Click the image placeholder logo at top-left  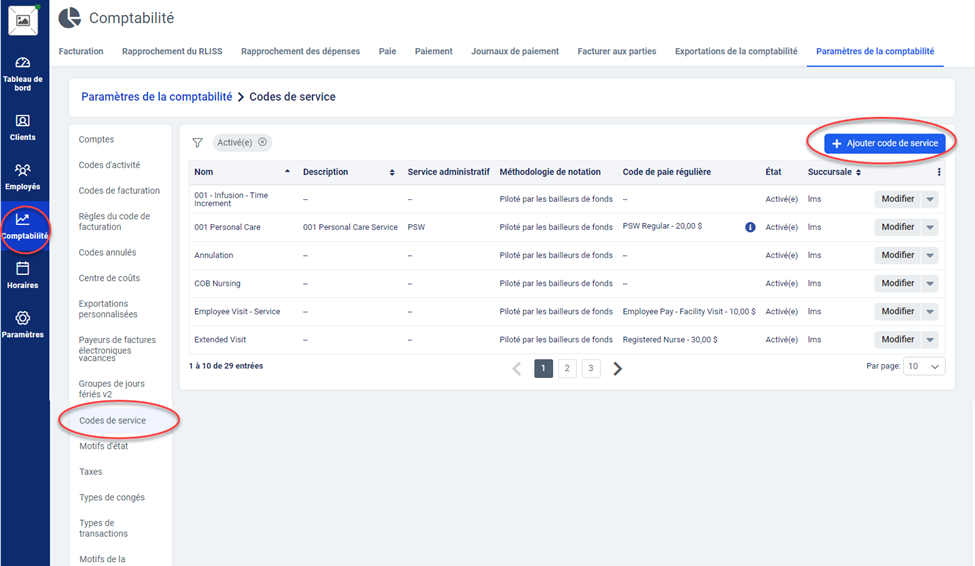[x=23, y=20]
